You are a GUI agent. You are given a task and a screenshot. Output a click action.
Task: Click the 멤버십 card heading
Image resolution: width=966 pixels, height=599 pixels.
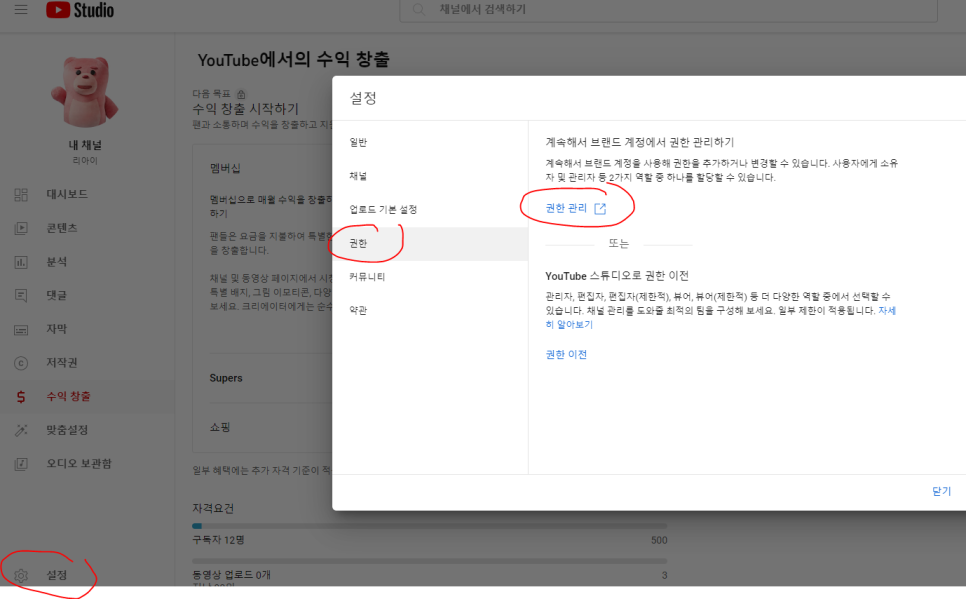click(x=225, y=168)
